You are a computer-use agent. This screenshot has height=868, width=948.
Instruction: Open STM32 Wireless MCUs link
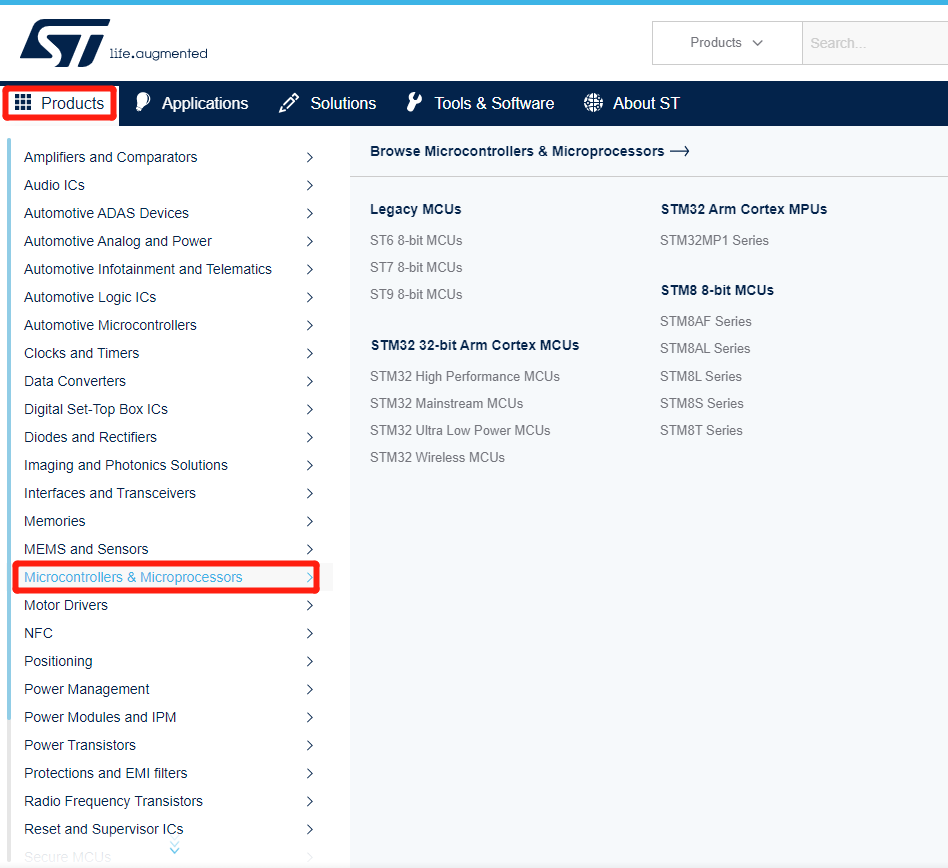point(437,458)
